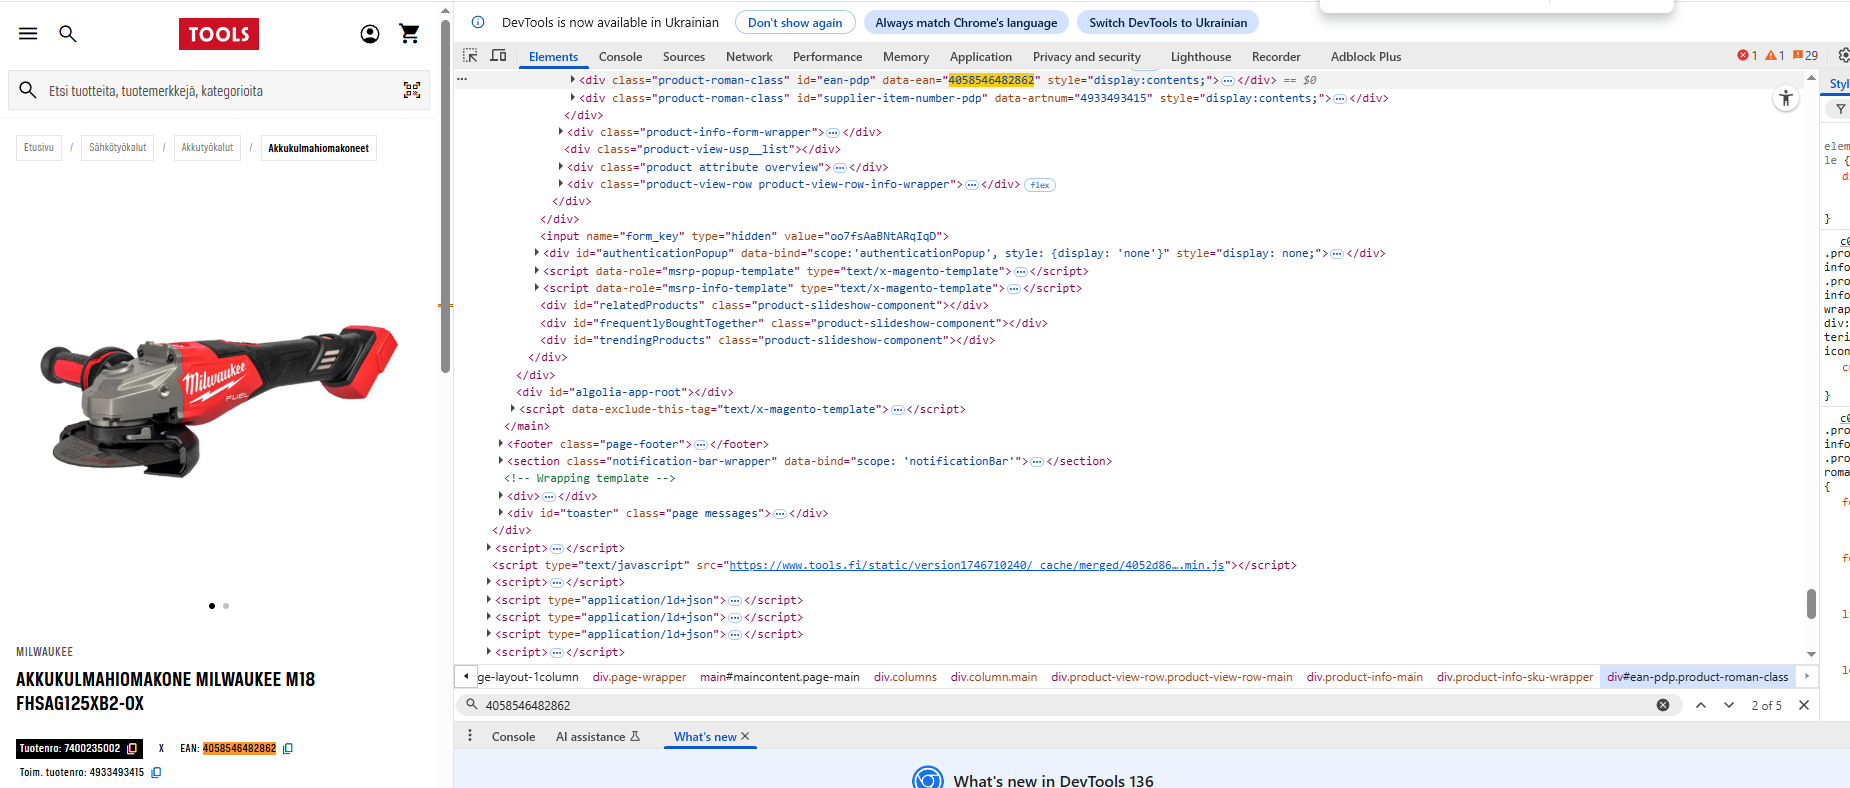Expand the product attribute overview div
This screenshot has width=1850, height=788.
click(x=561, y=167)
